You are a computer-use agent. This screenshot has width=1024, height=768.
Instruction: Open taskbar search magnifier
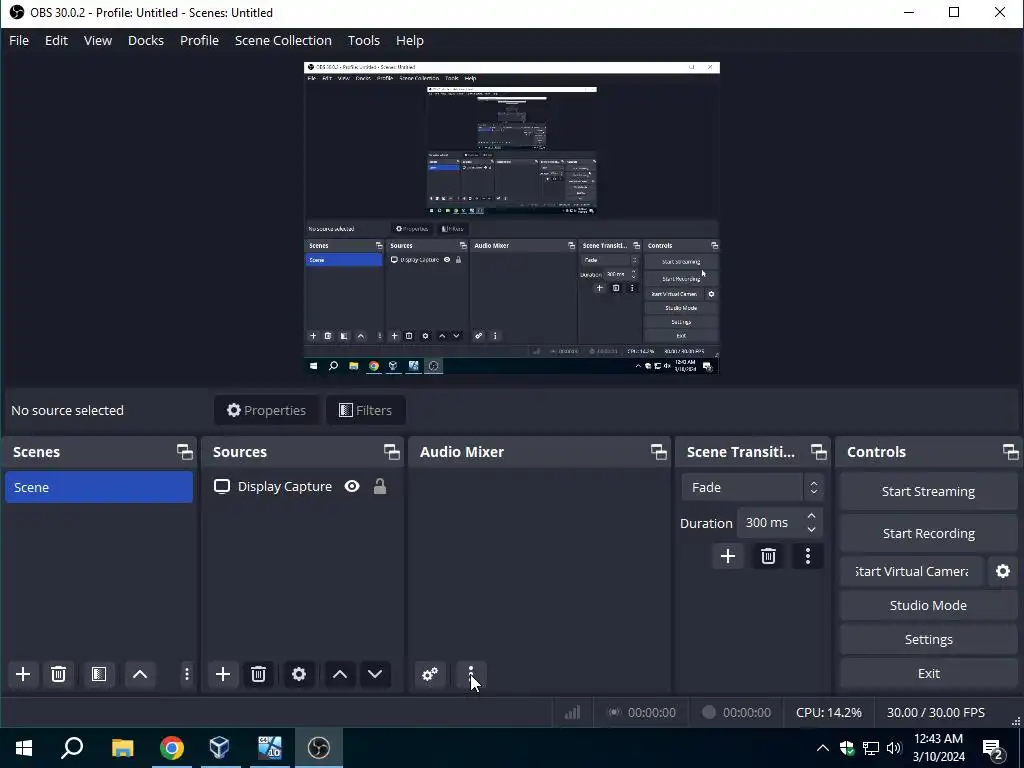point(72,748)
